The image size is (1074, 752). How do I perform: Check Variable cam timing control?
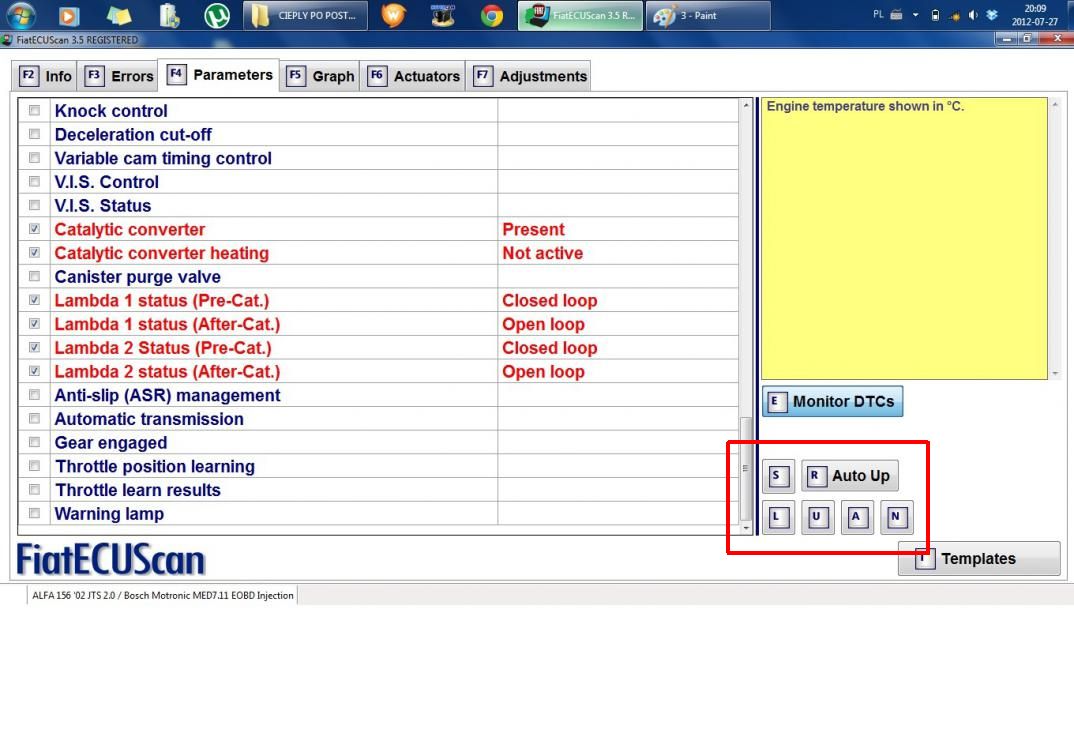click(34, 158)
